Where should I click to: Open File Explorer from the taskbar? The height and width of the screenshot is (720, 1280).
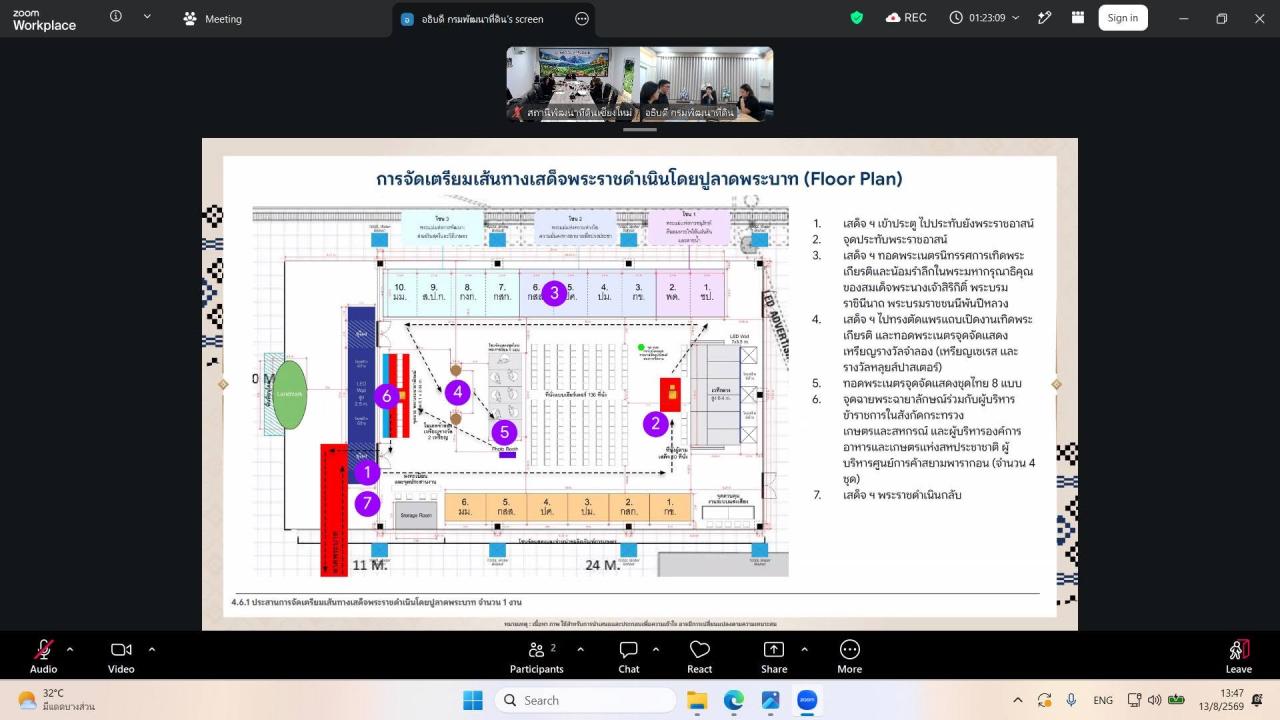pyautogui.click(x=697, y=700)
